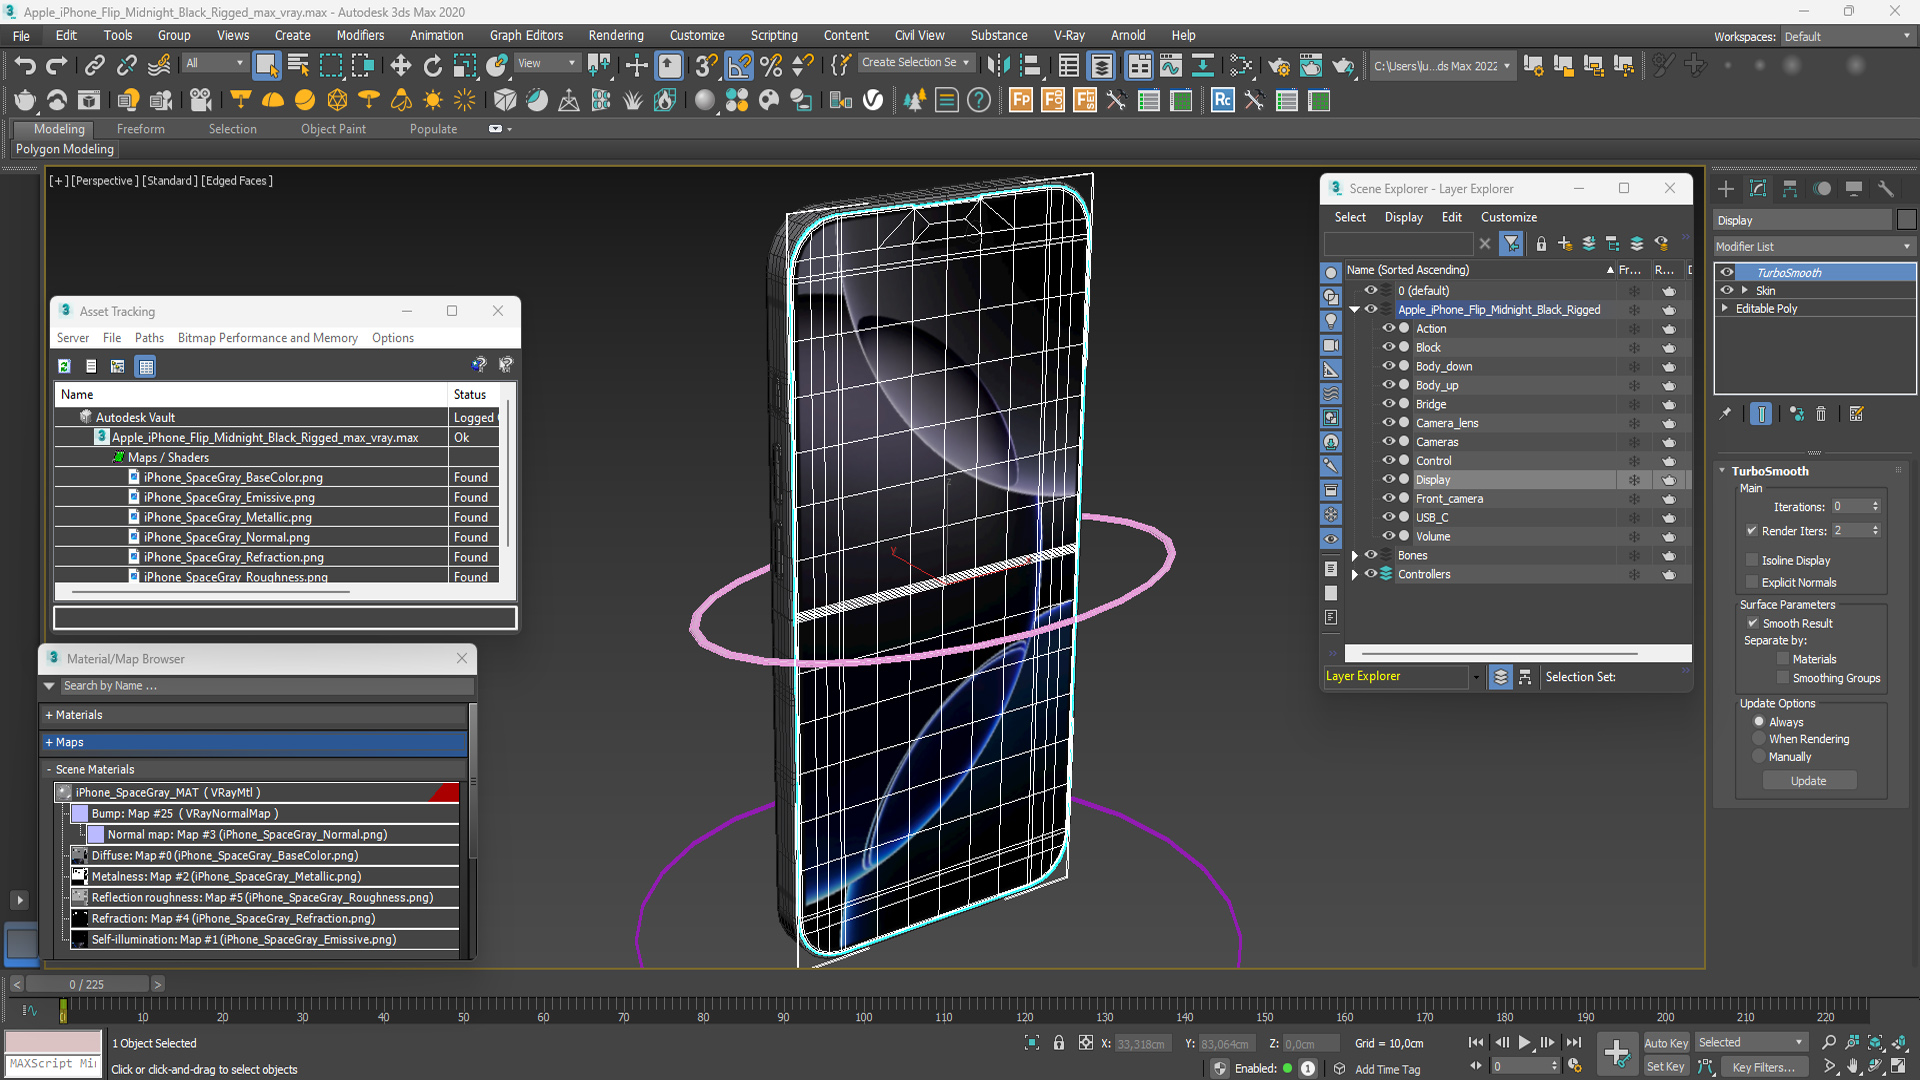Viewport: 1920px width, 1080px height.
Task: Select the Manually update option
Action: [x=1759, y=757]
